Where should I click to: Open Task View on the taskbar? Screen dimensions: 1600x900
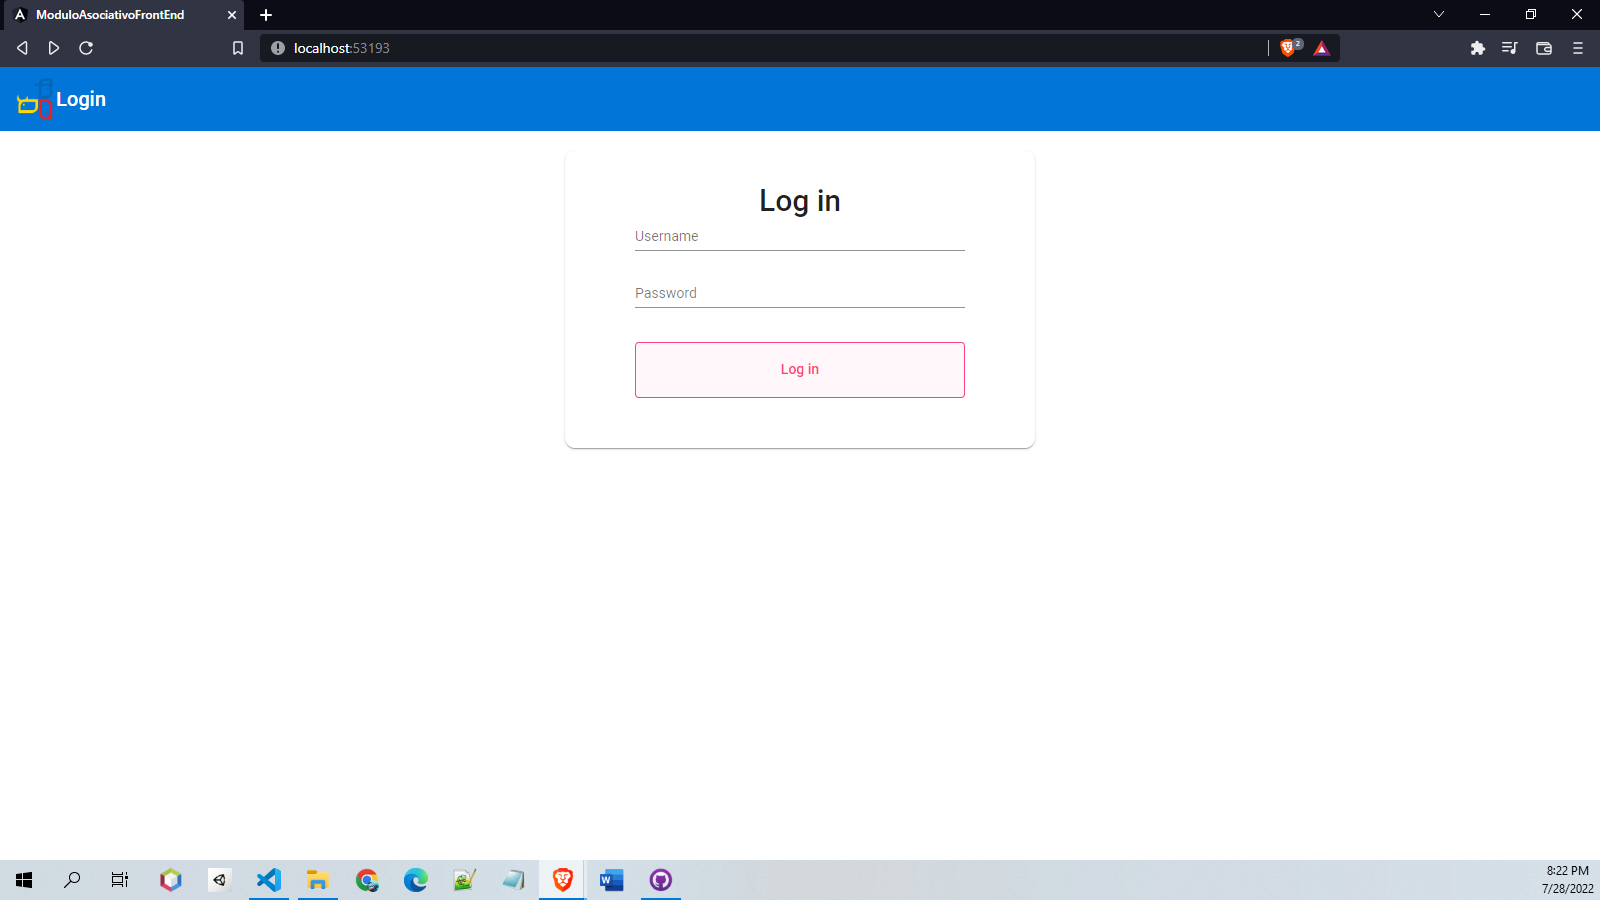tap(120, 880)
